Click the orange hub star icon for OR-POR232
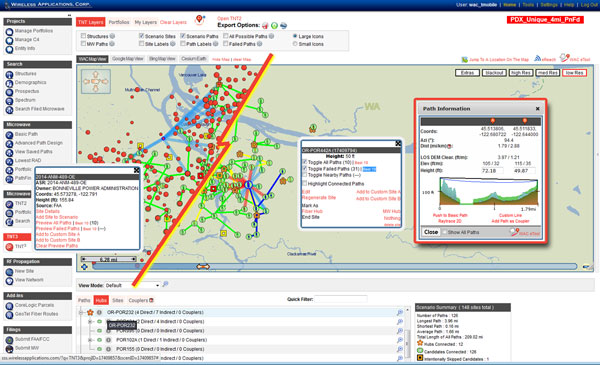 coord(90,313)
